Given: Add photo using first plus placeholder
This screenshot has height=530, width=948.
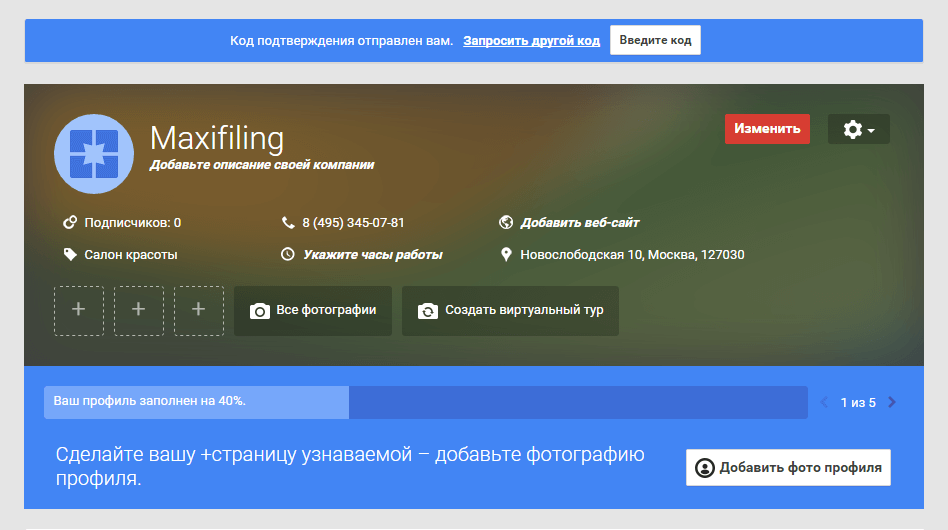Looking at the screenshot, I should point(79,310).
